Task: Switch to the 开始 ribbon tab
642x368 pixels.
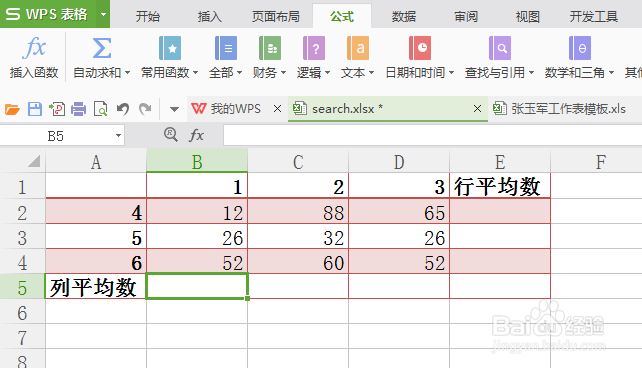Action: (148, 16)
